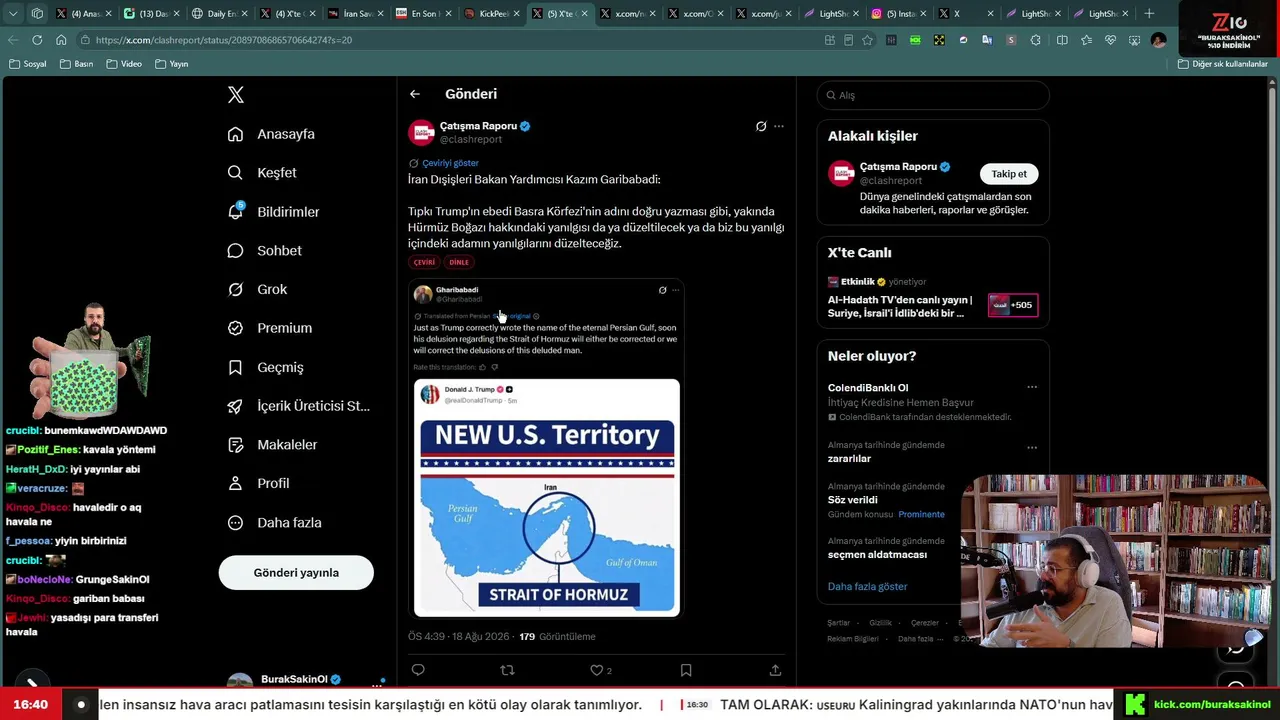The height and width of the screenshot is (720, 1280).
Task: Click the Gizlilik footer link
Action: click(x=880, y=623)
